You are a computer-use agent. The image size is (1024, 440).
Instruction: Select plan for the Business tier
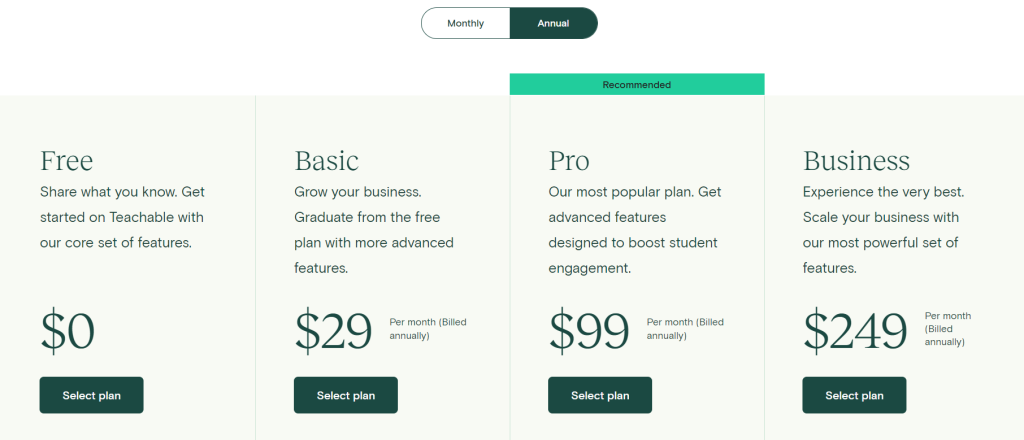tap(854, 395)
